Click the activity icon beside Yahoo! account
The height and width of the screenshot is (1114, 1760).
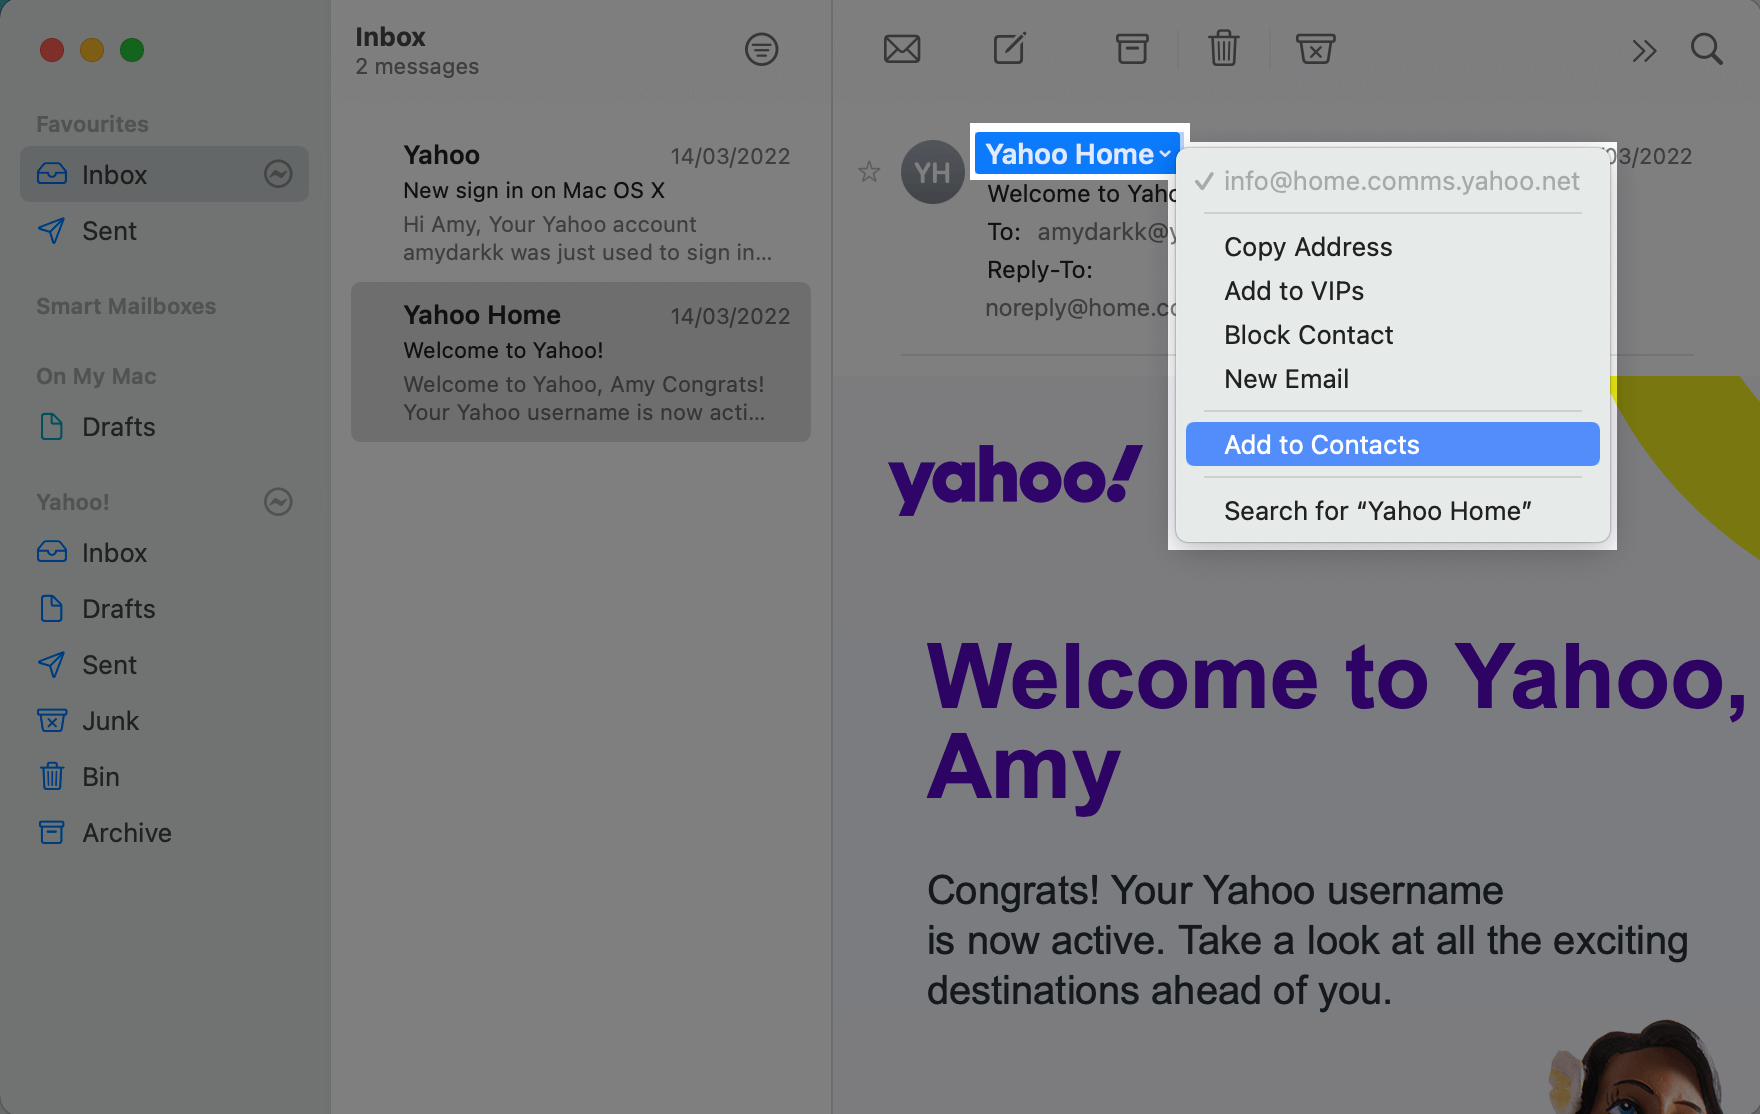point(278,501)
